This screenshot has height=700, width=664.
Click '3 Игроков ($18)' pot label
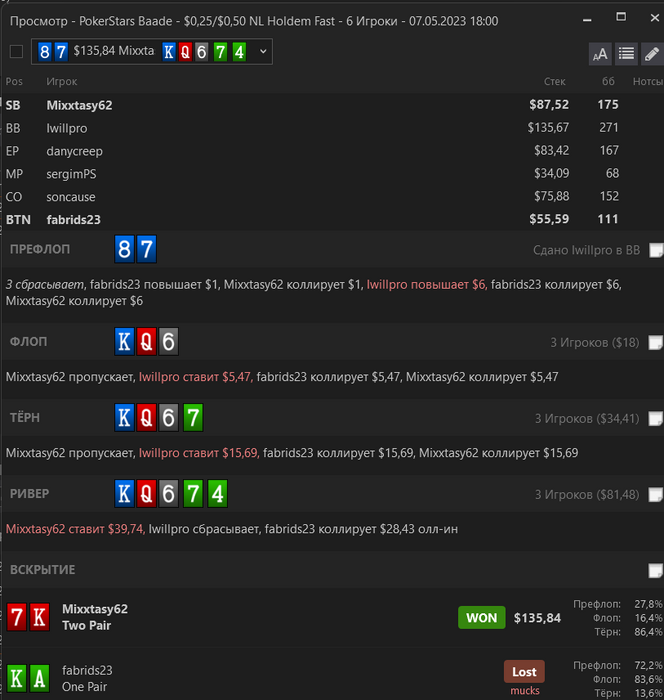pyautogui.click(x=594, y=342)
